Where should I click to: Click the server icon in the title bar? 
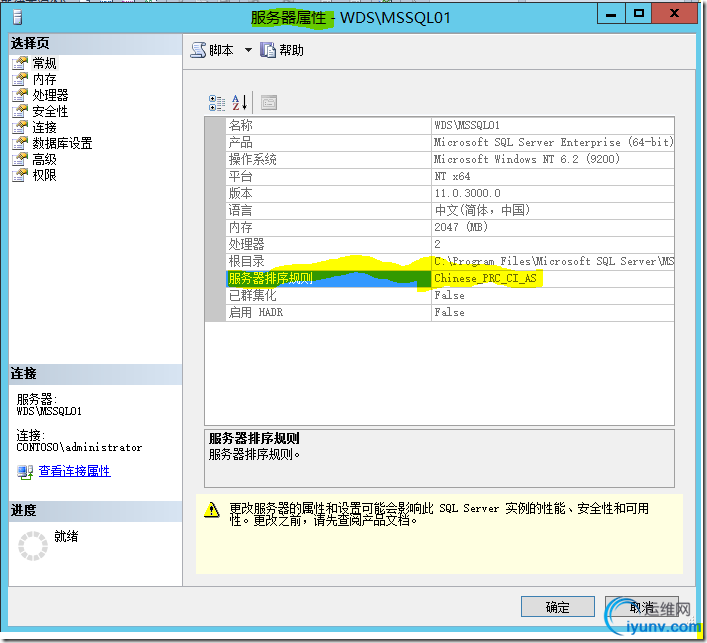tap(18, 18)
